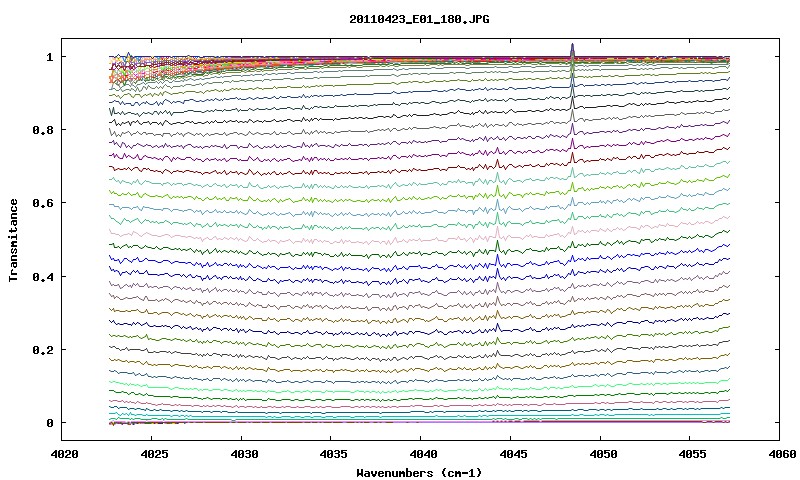Image resolution: width=800 pixels, height=480 pixels.
Task: Click the y-axis tick label 0
Action: tap(49, 423)
